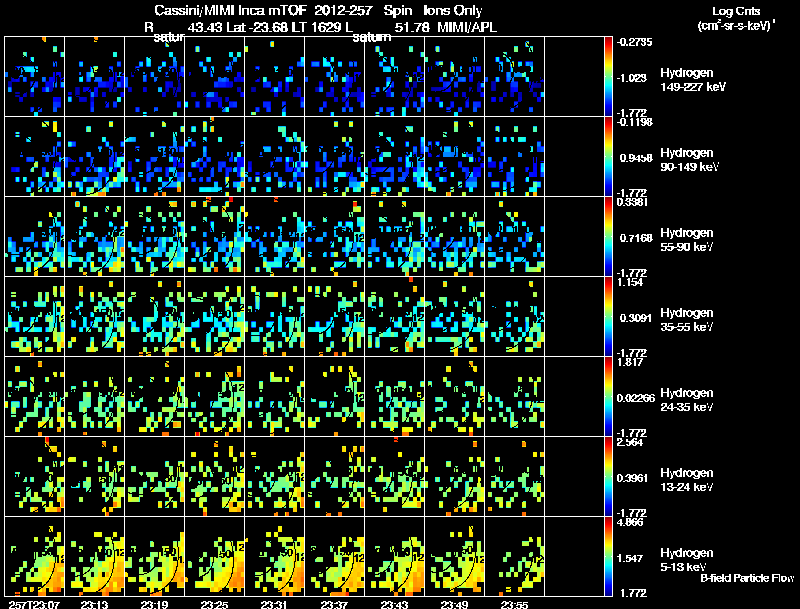Open the 55-90 keV panel at 23:31
Viewport: 800px width, 609px height.
[274, 237]
